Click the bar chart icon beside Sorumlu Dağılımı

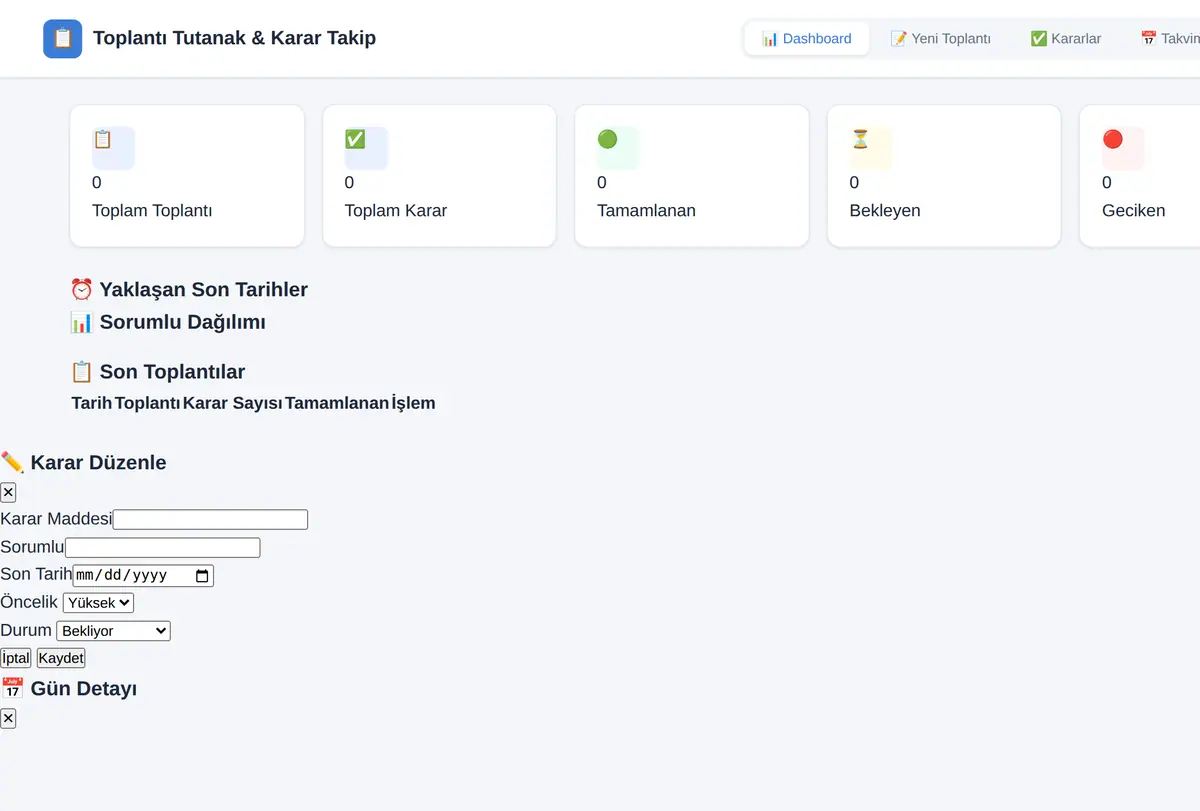pyautogui.click(x=81, y=322)
